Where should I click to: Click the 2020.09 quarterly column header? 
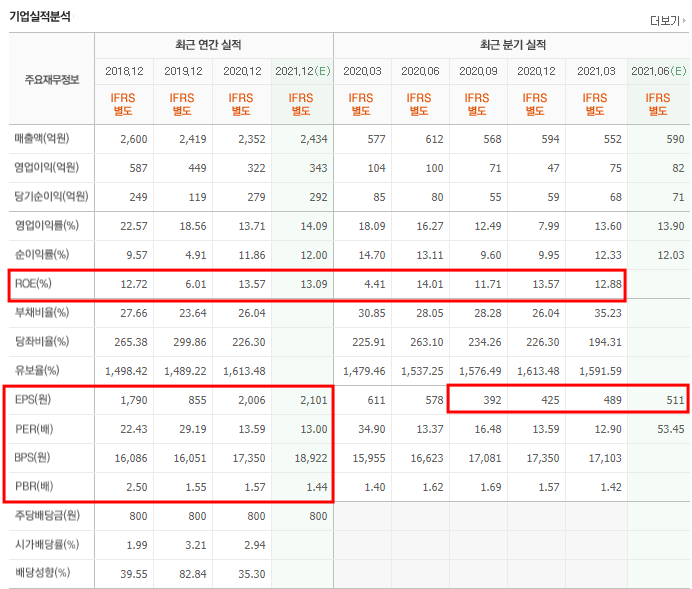[x=478, y=71]
